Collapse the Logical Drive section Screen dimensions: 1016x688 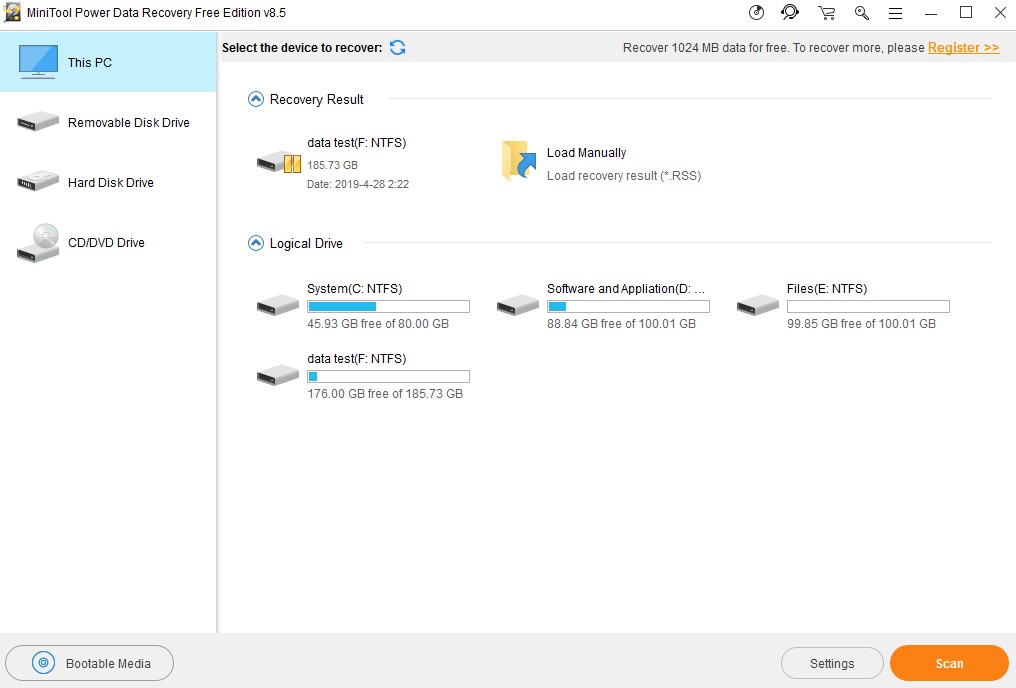256,243
